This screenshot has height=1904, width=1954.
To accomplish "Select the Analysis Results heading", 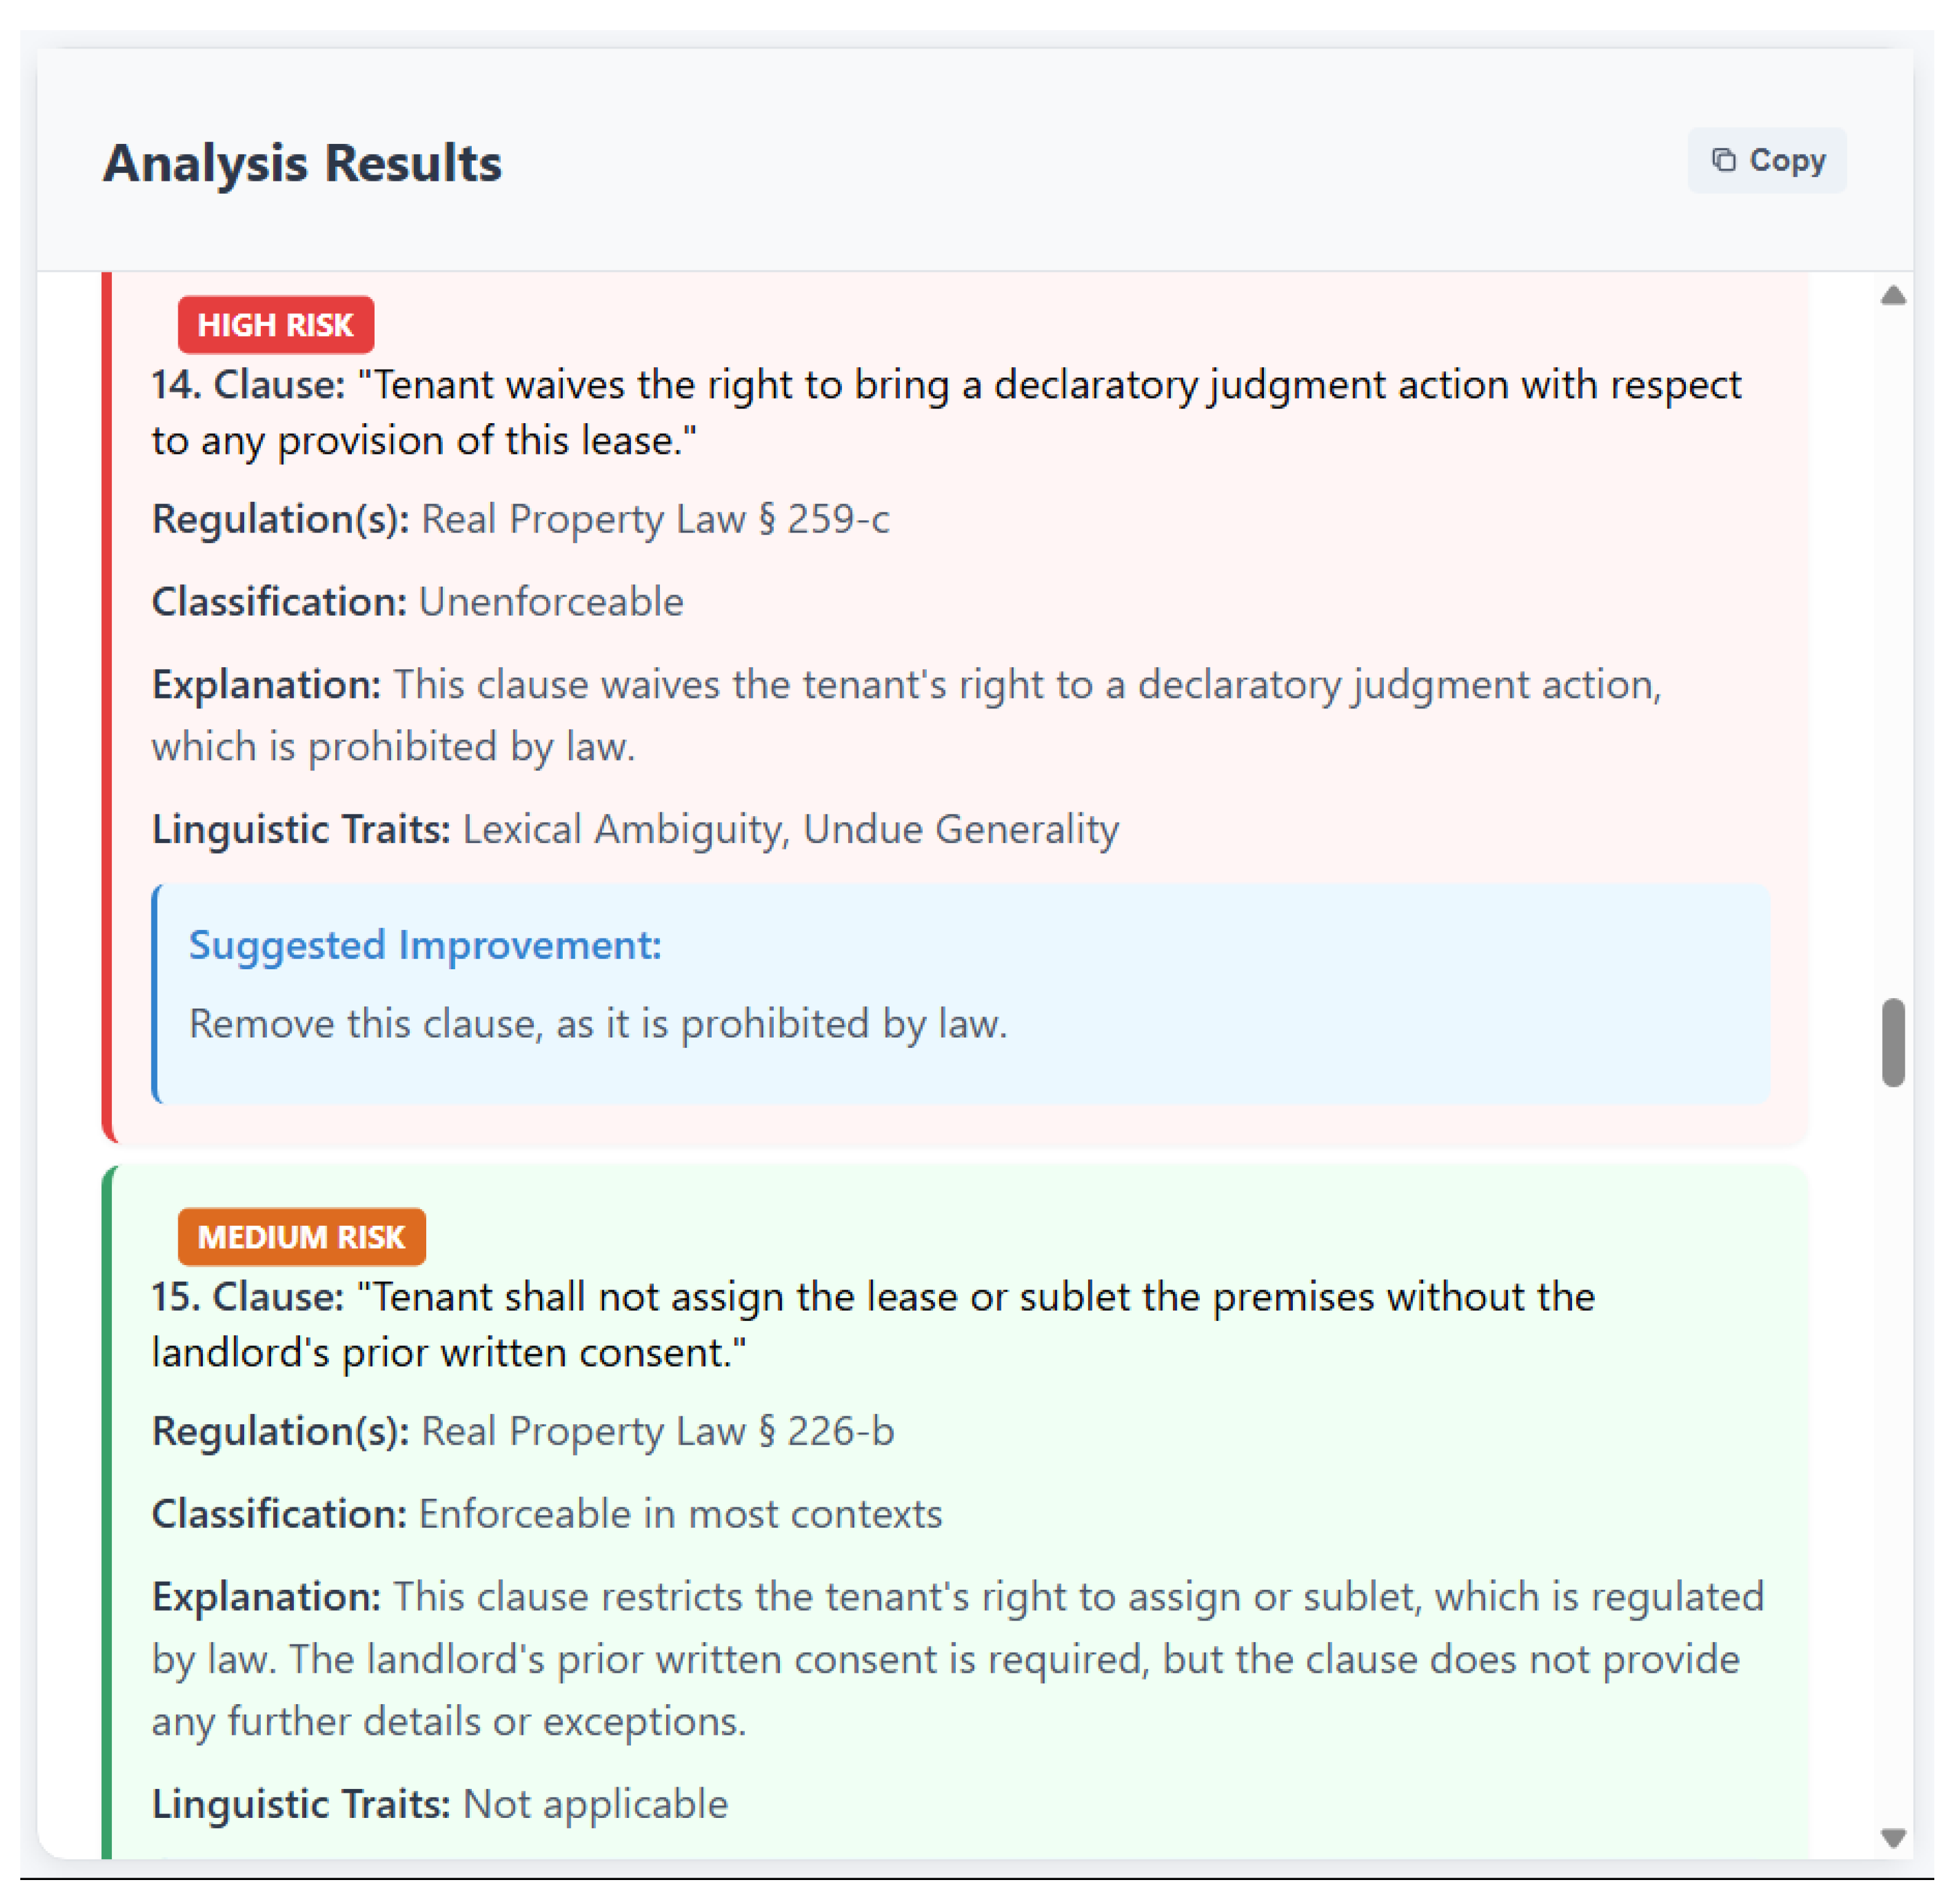I will (303, 163).
